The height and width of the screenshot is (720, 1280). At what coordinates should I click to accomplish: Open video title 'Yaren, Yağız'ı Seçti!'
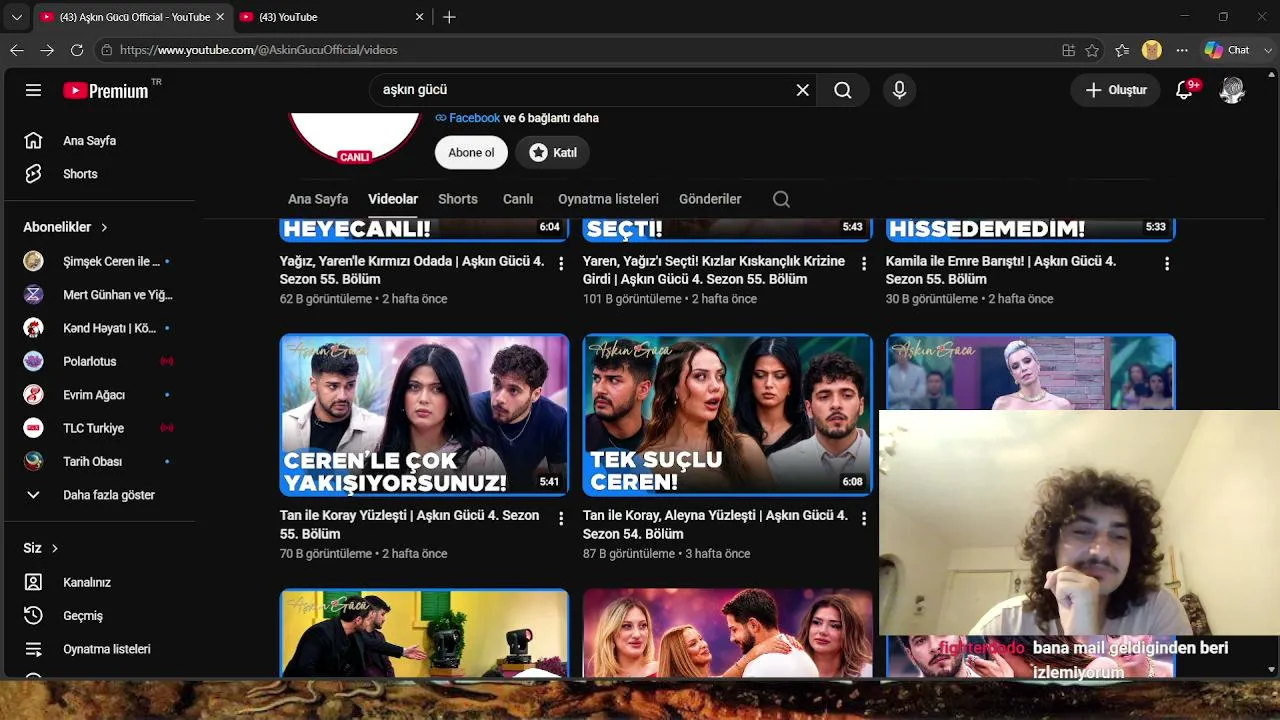pos(714,270)
